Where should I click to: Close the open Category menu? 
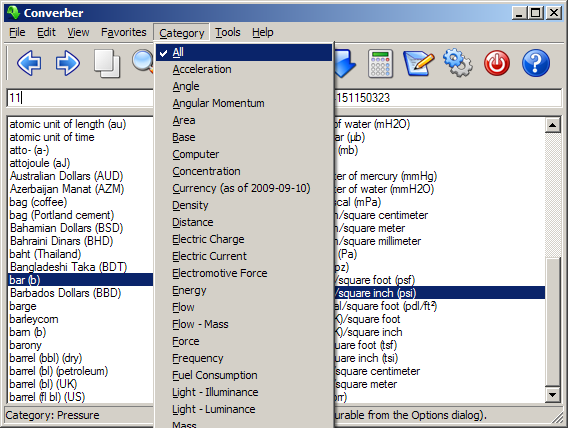point(181,33)
